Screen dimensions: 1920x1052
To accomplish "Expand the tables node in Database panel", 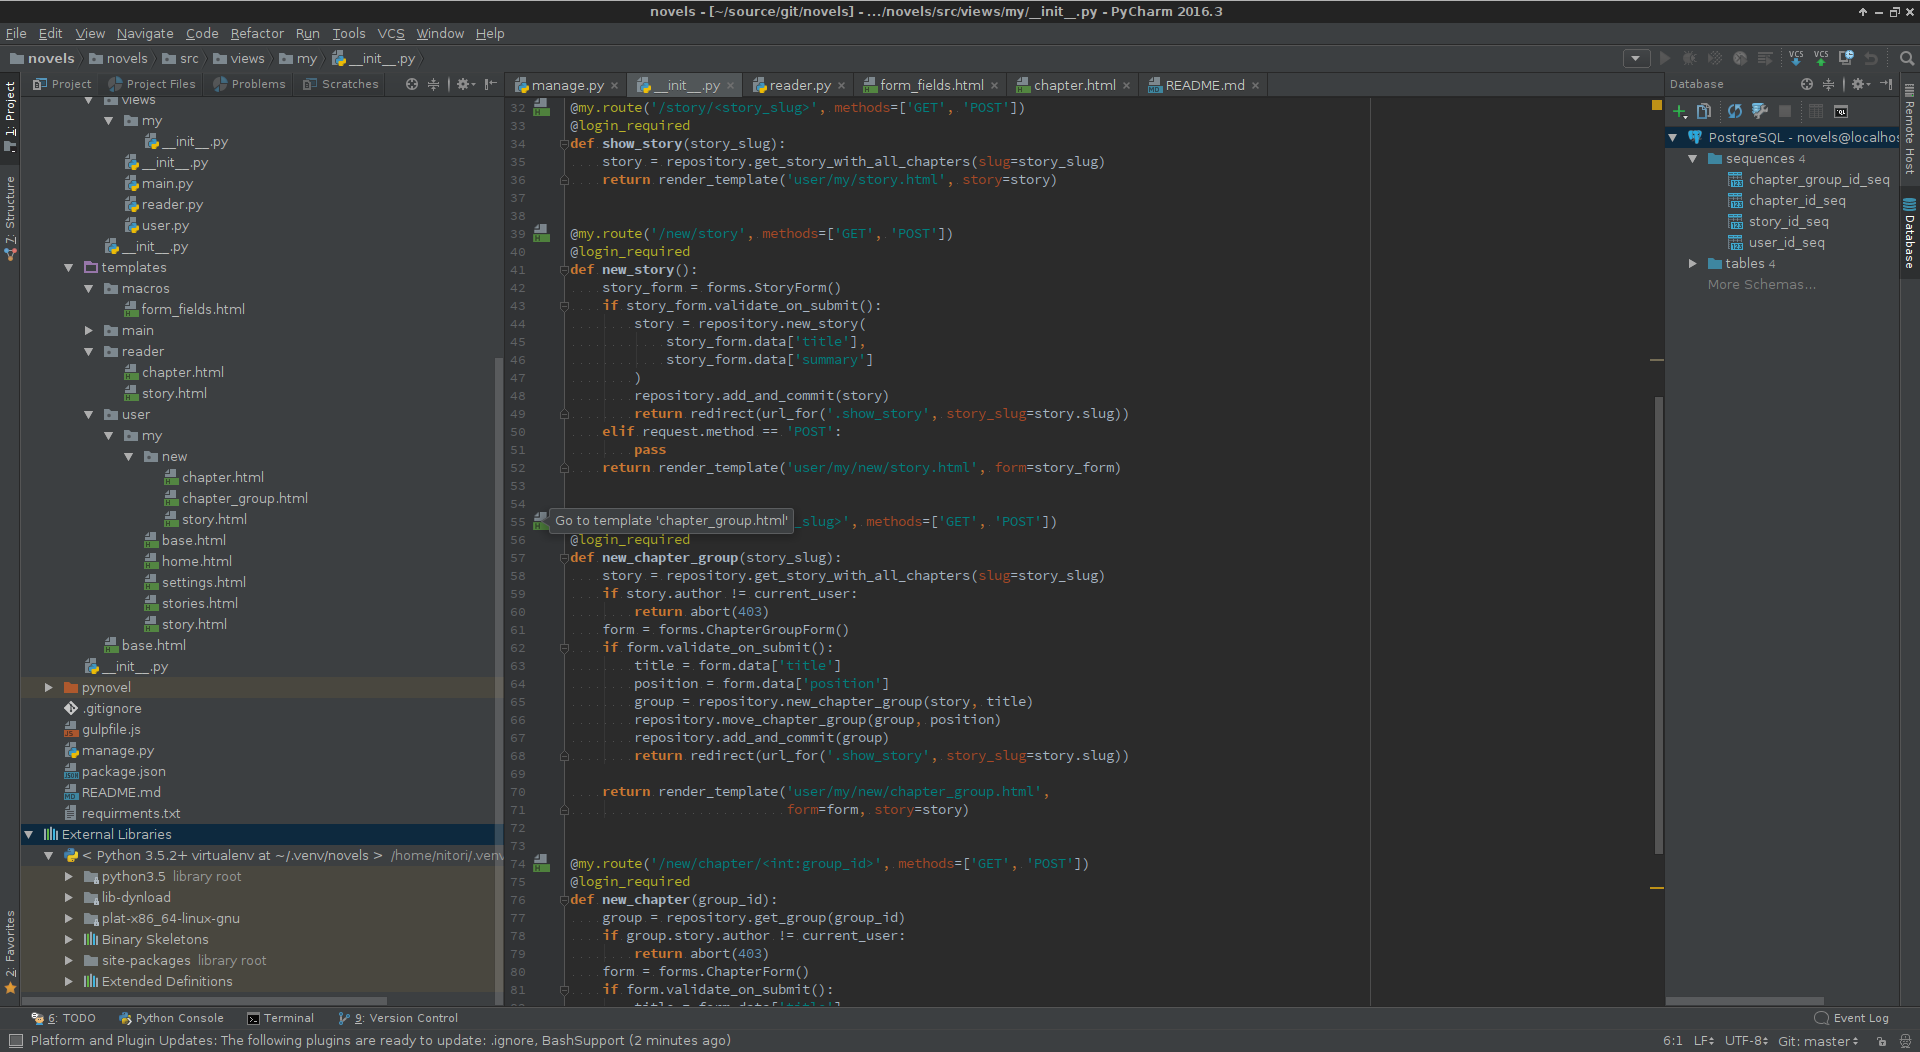I will click(x=1692, y=263).
